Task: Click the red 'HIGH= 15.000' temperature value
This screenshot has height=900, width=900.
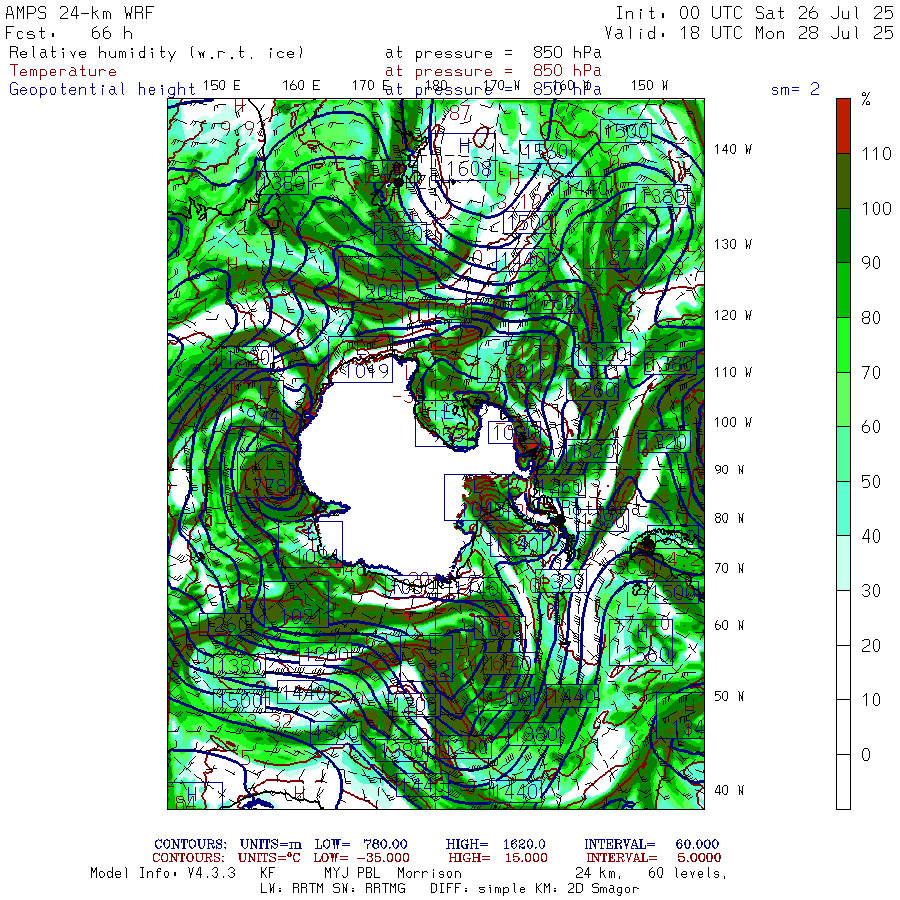Action: pos(498,858)
